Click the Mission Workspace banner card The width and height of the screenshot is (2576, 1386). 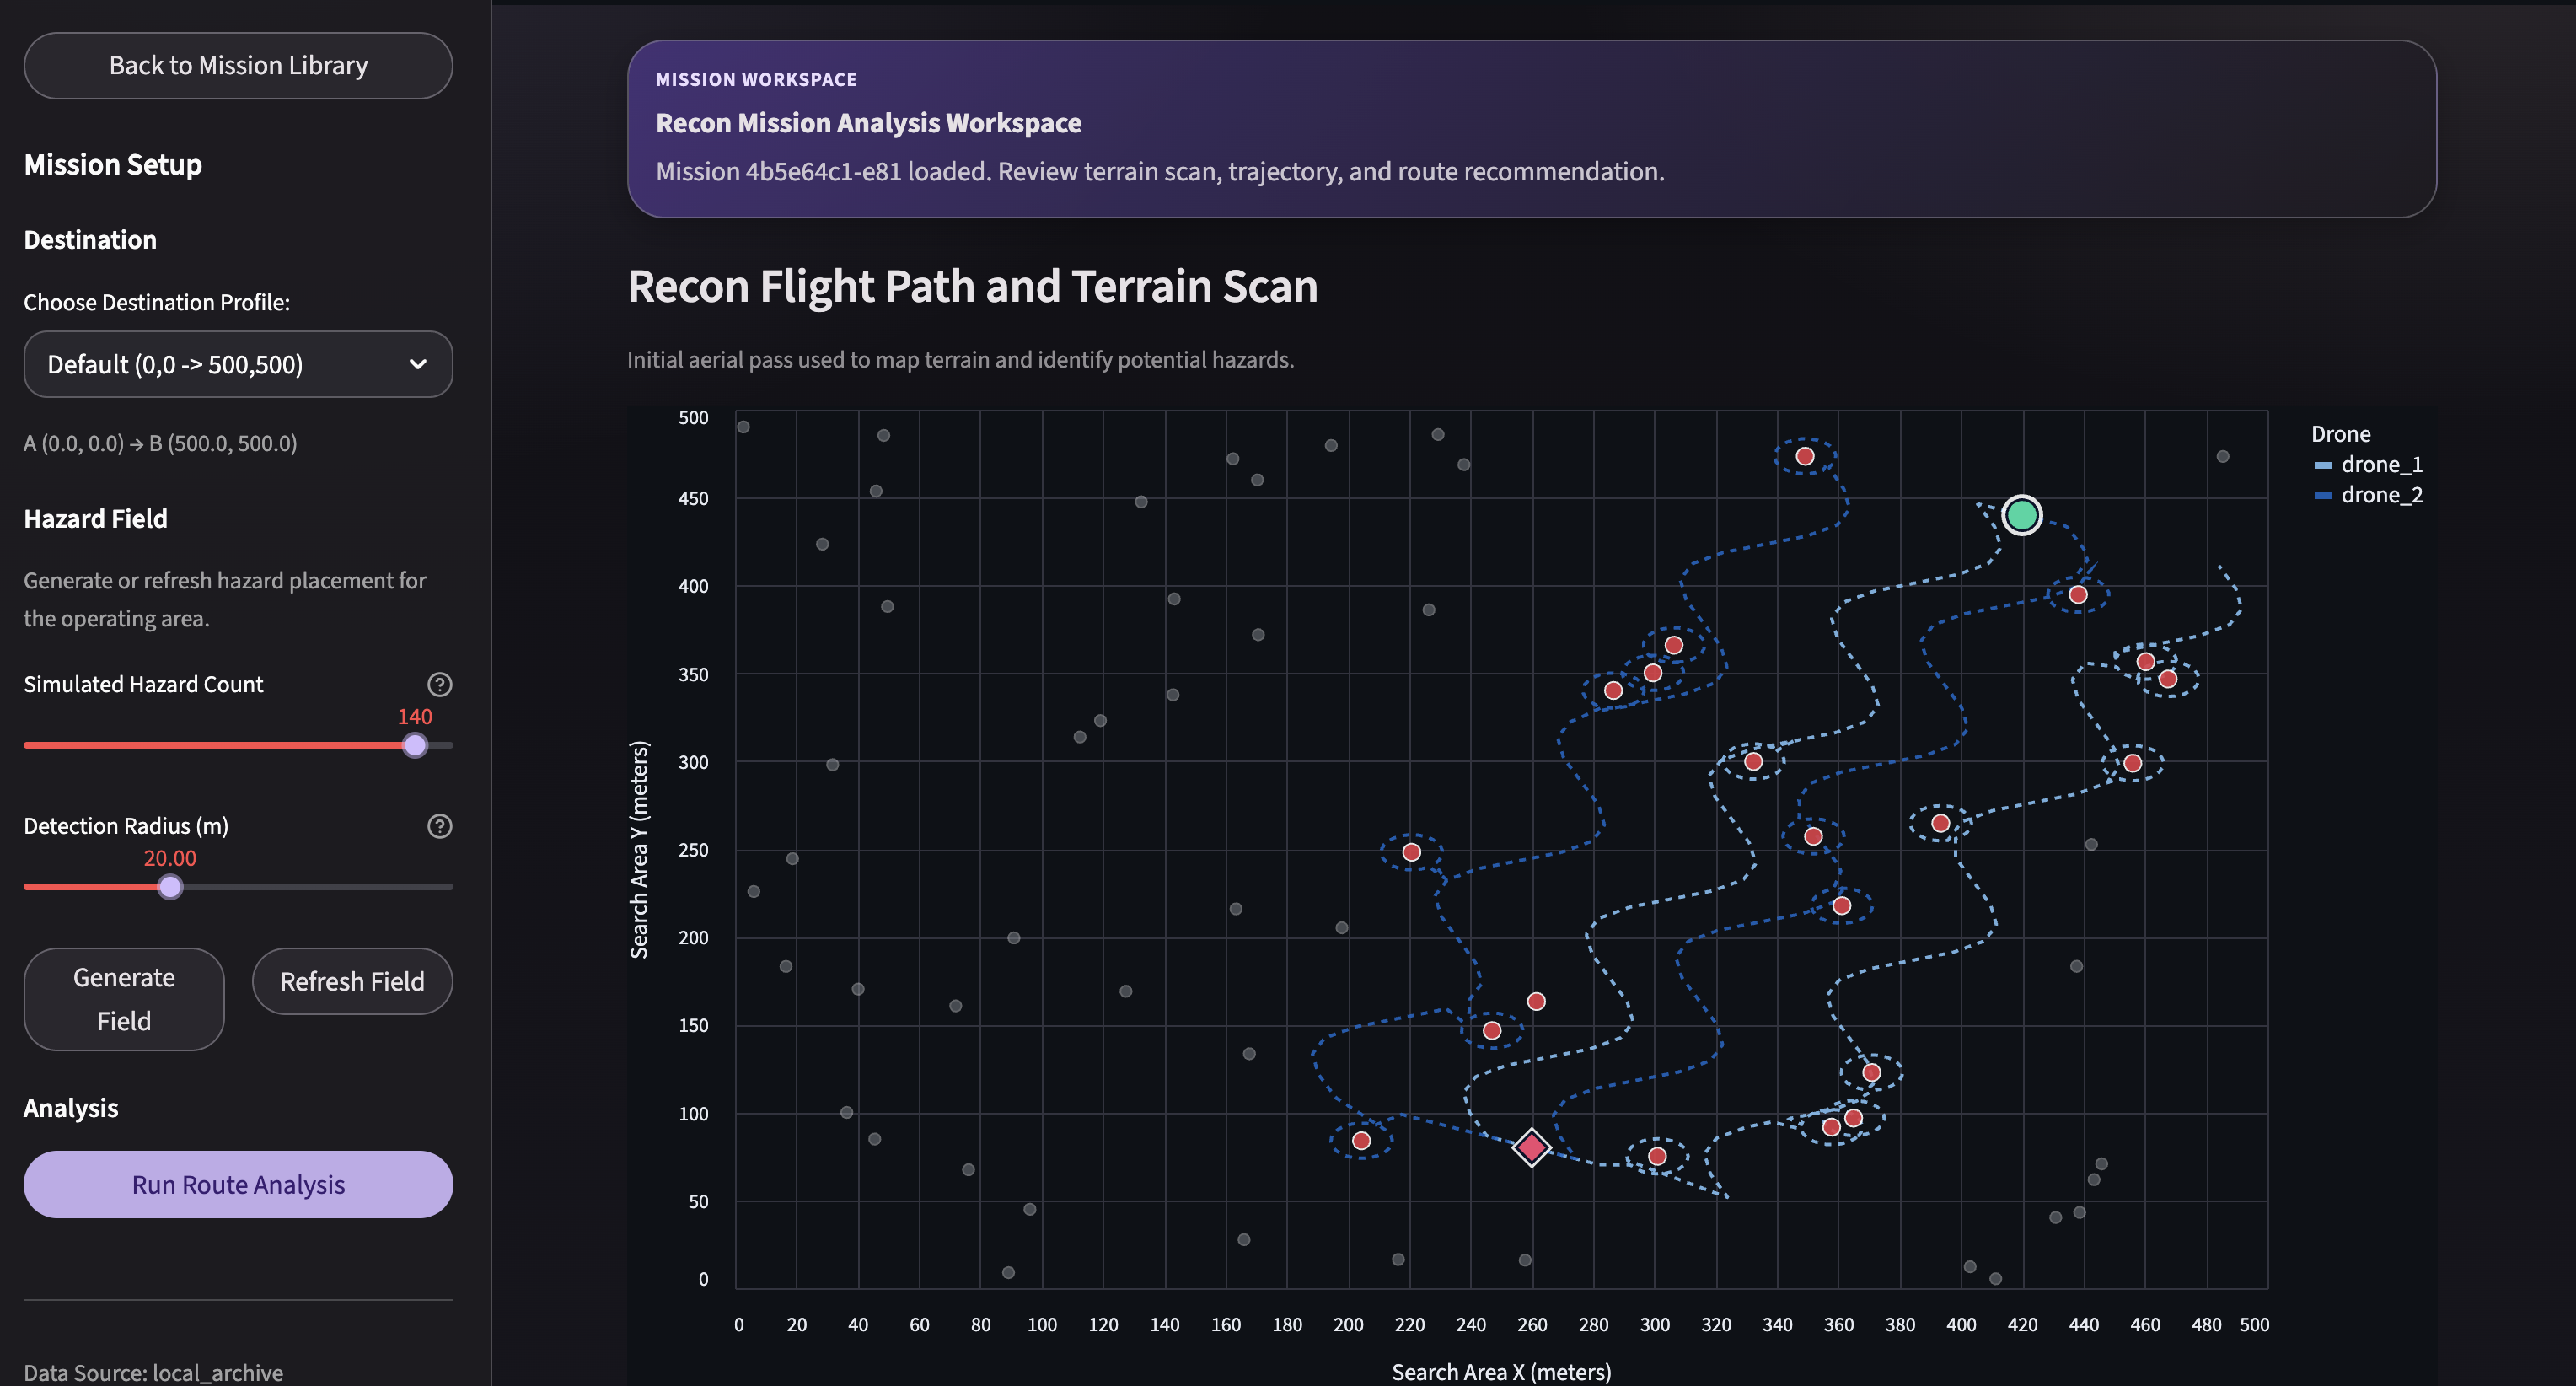click(1530, 129)
